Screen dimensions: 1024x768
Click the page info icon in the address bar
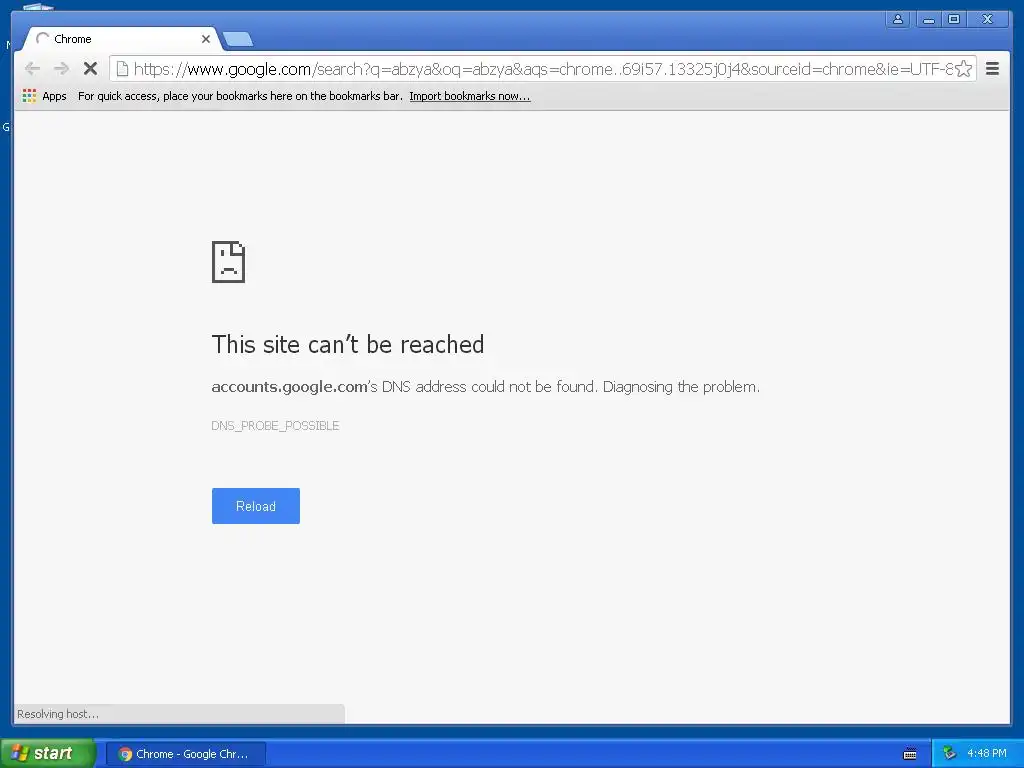[x=122, y=69]
